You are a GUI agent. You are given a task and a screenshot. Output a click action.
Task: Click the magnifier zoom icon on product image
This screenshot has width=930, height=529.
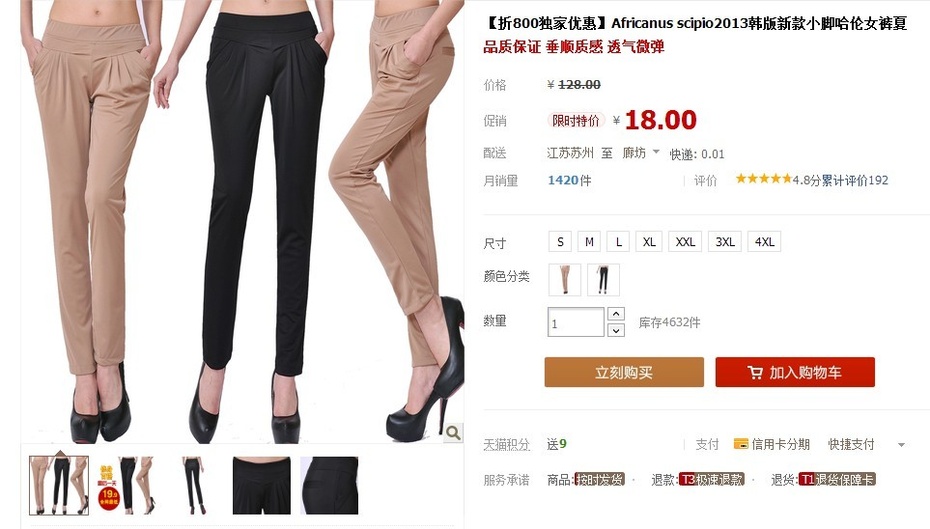(453, 432)
